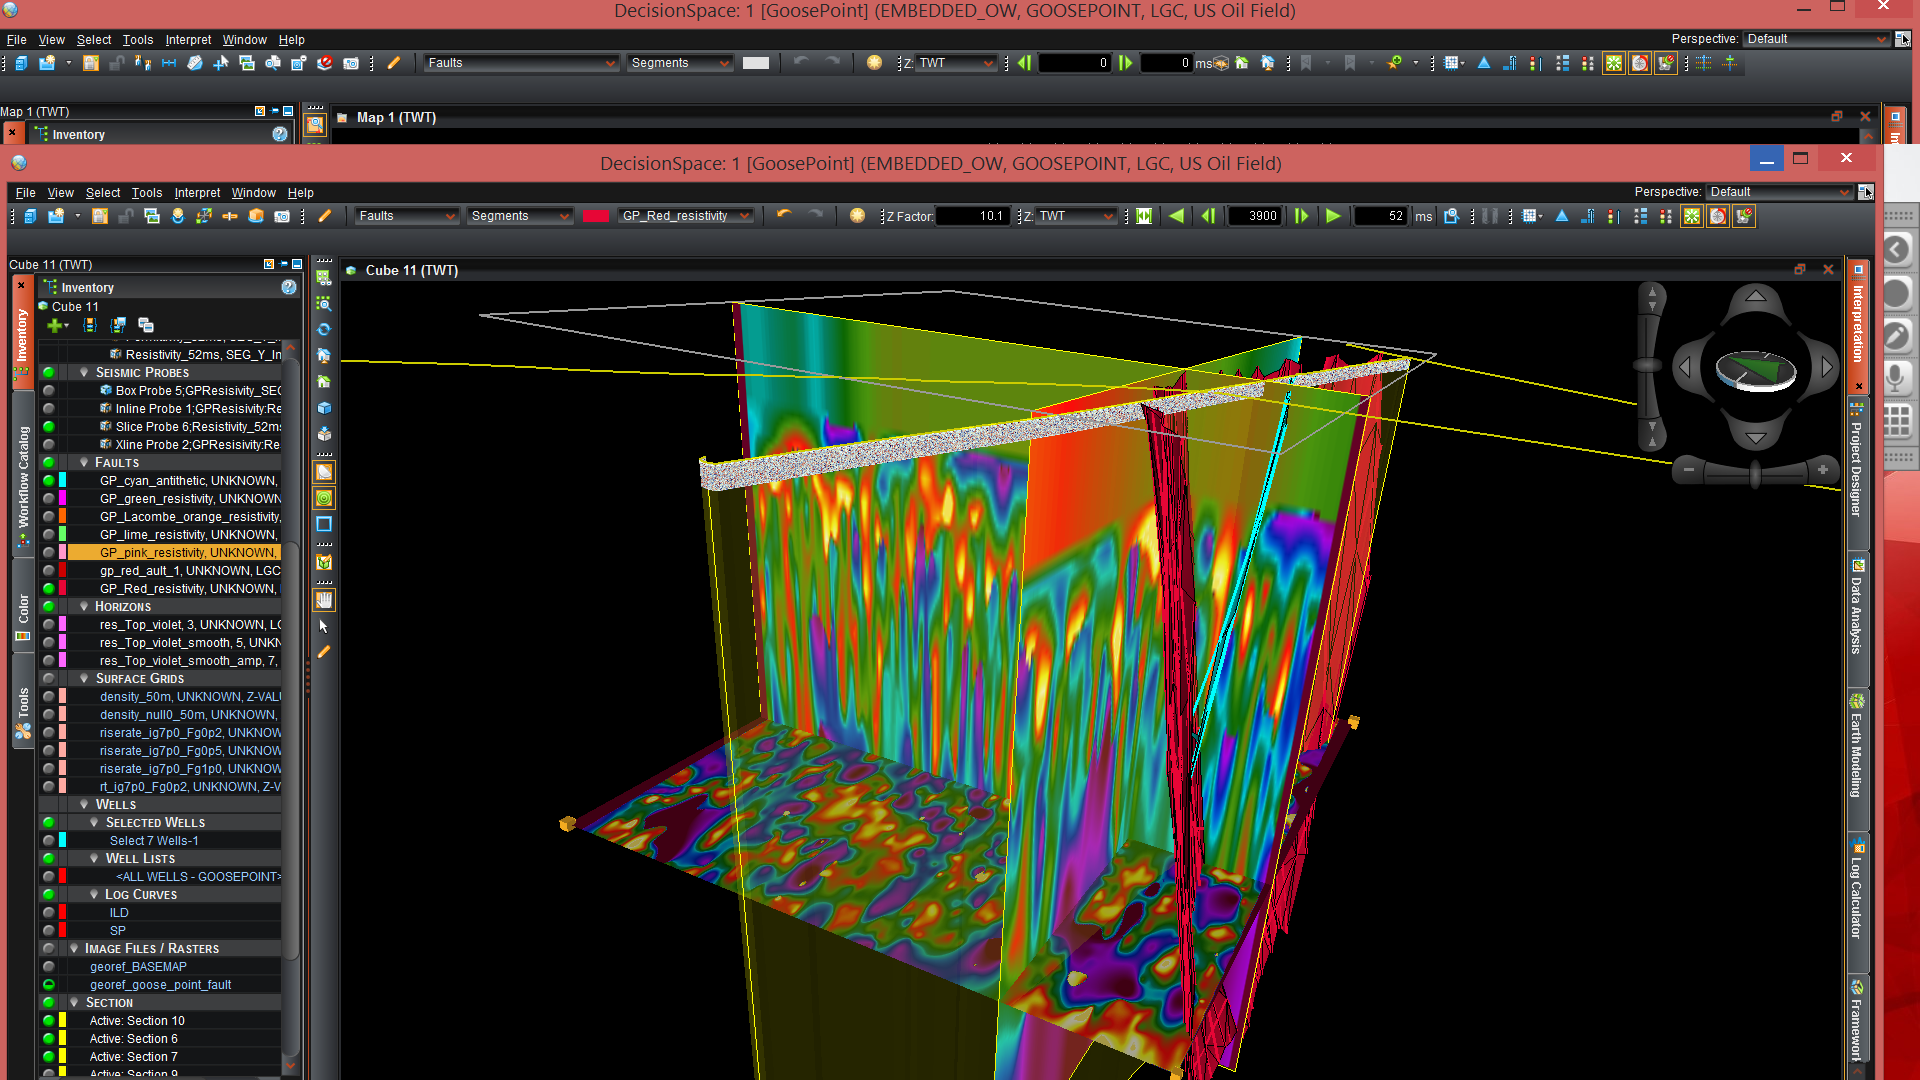Toggle visibility of GP_lime_resistivity fault

click(48, 535)
